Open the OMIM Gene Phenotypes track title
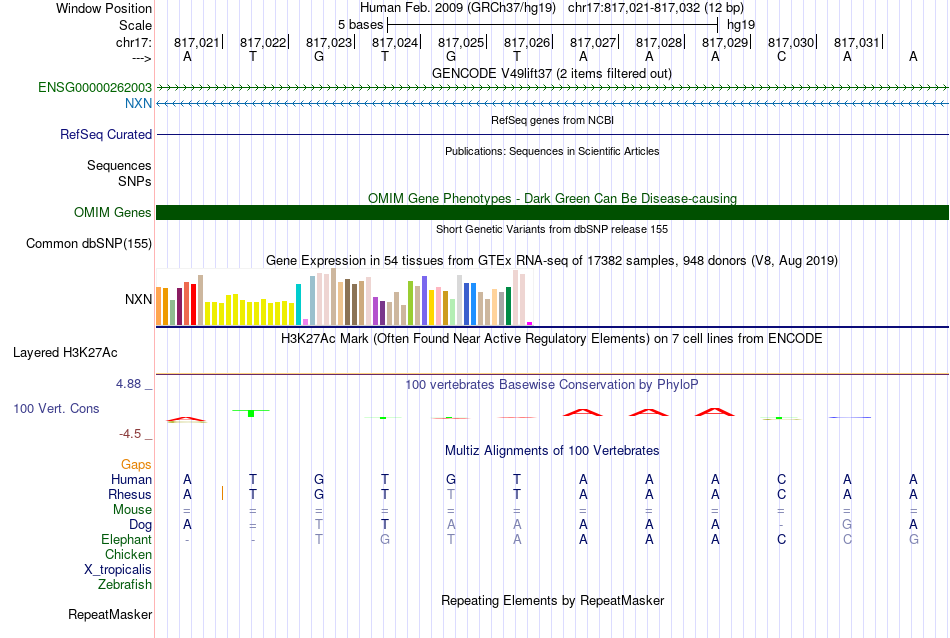 tap(552, 198)
